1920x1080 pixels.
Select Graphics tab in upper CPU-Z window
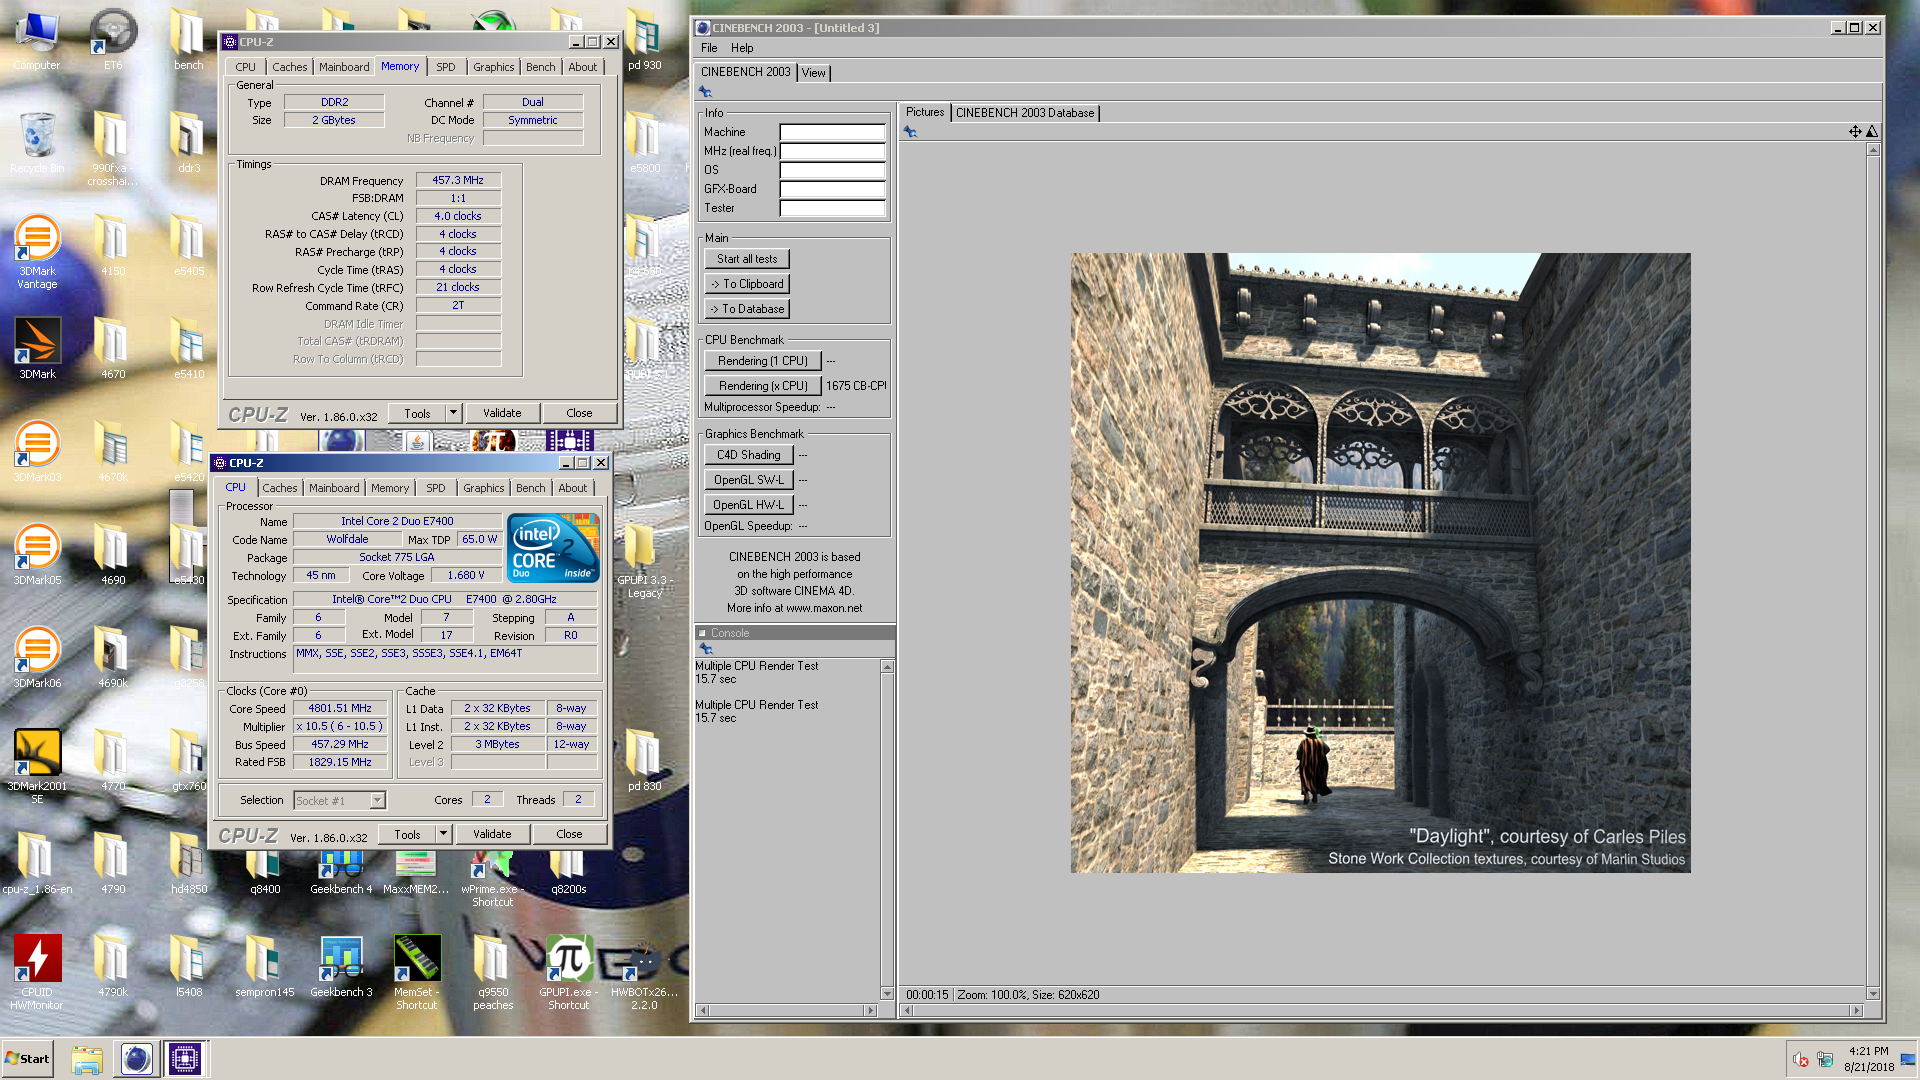coord(493,67)
